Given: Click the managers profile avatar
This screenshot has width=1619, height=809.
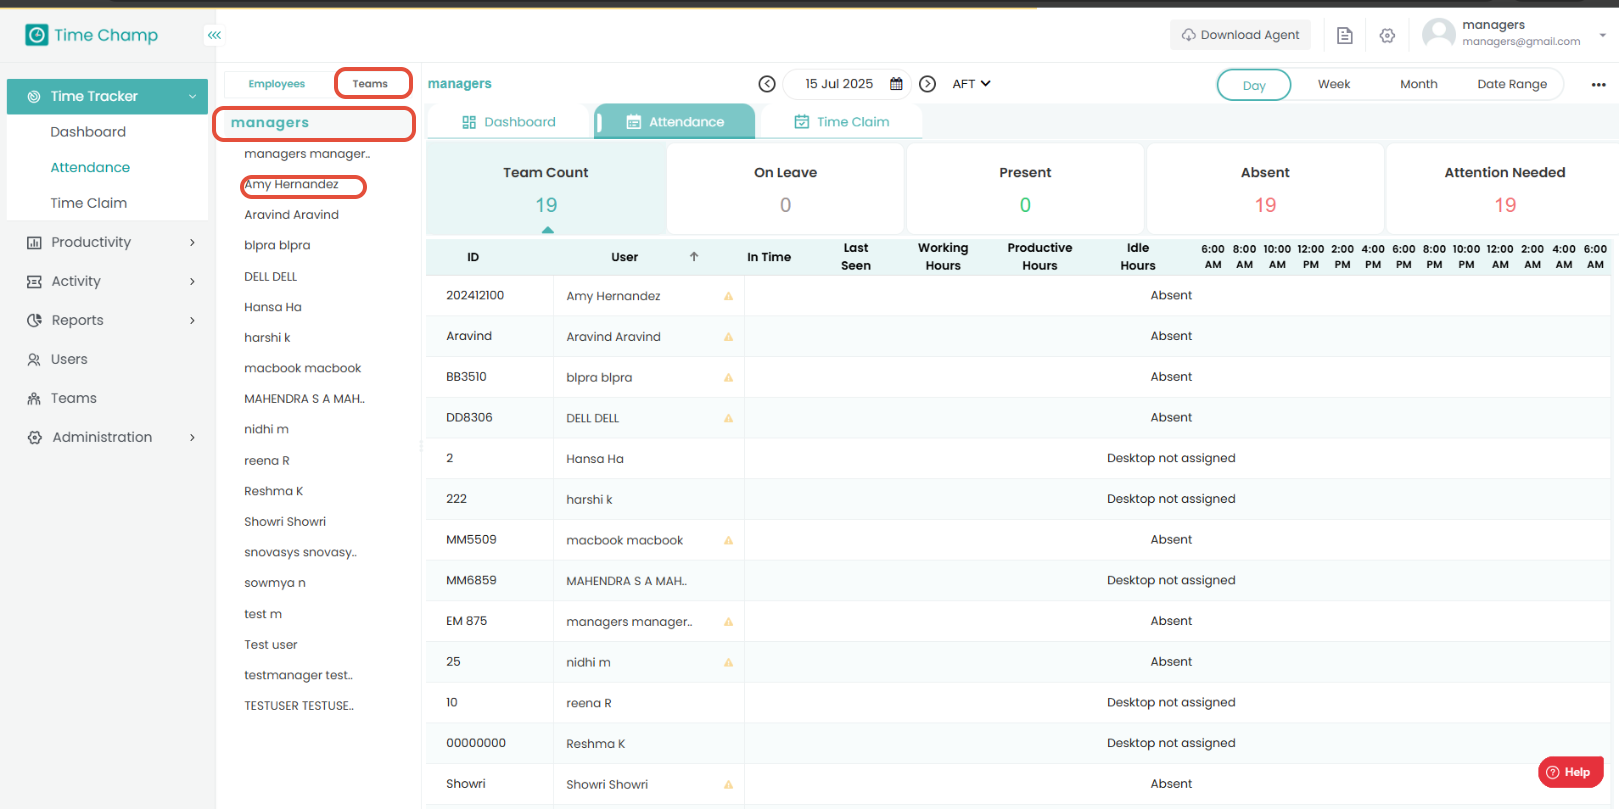Looking at the screenshot, I should click(x=1439, y=34).
